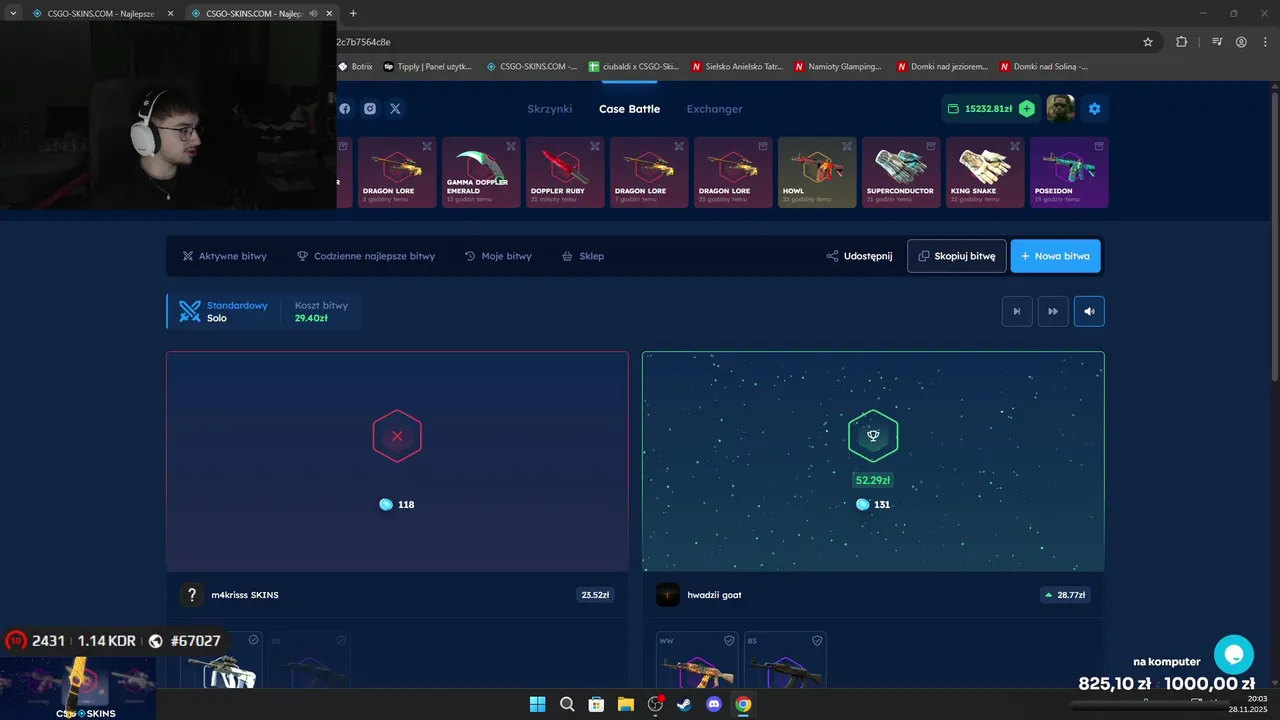The image size is (1280, 720).
Task: Click the skip-to-next playback button
Action: 1017,311
